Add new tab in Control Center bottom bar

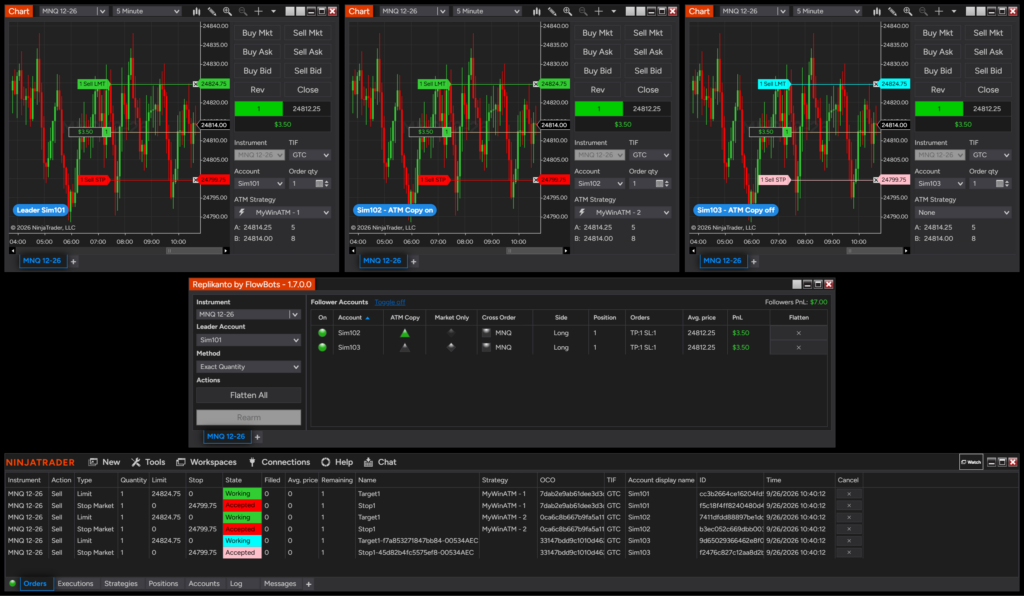[x=308, y=584]
